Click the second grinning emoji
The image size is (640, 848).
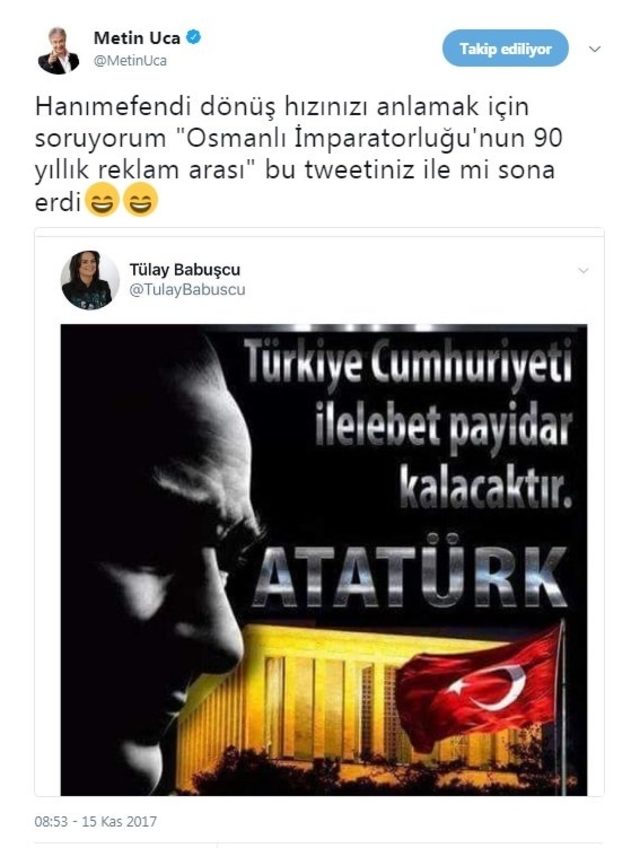pyautogui.click(x=141, y=200)
